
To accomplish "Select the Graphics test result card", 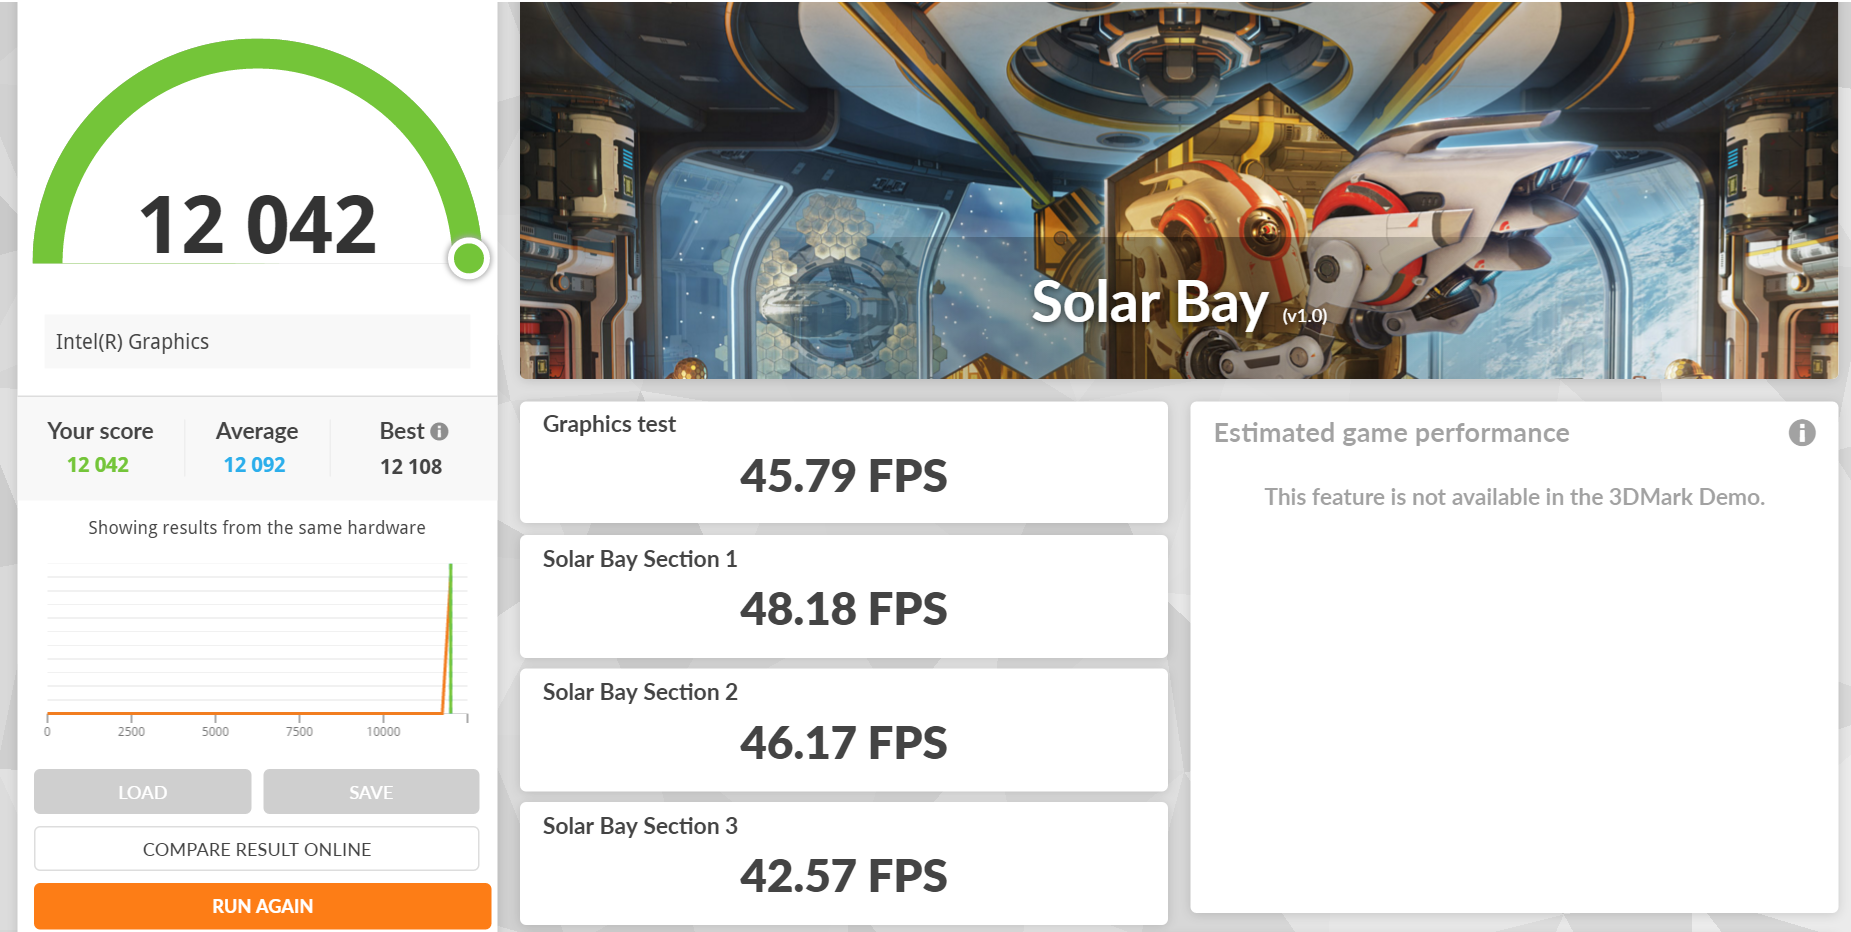I will 843,462.
